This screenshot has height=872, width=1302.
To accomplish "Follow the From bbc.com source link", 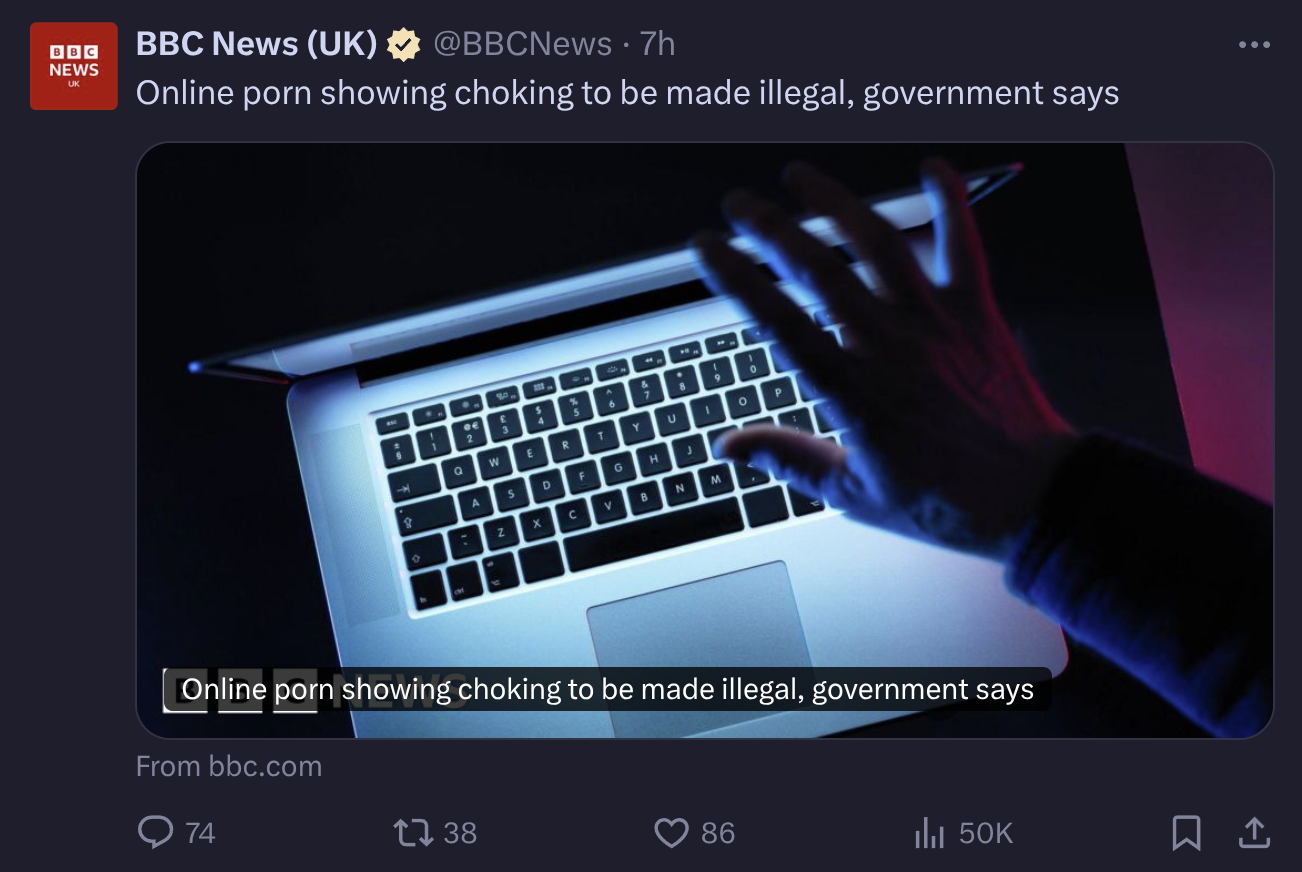I will click(229, 767).
